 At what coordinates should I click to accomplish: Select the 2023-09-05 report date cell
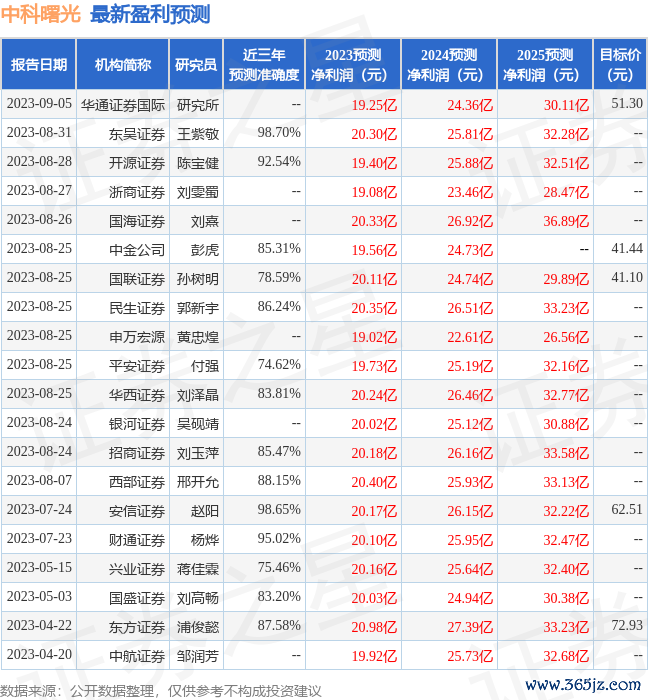tap(39, 104)
